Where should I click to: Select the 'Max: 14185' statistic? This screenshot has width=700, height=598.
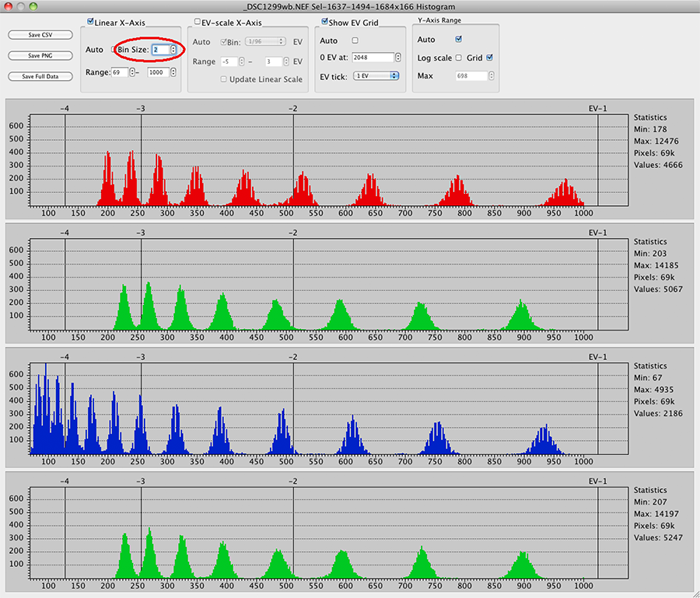click(x=656, y=265)
